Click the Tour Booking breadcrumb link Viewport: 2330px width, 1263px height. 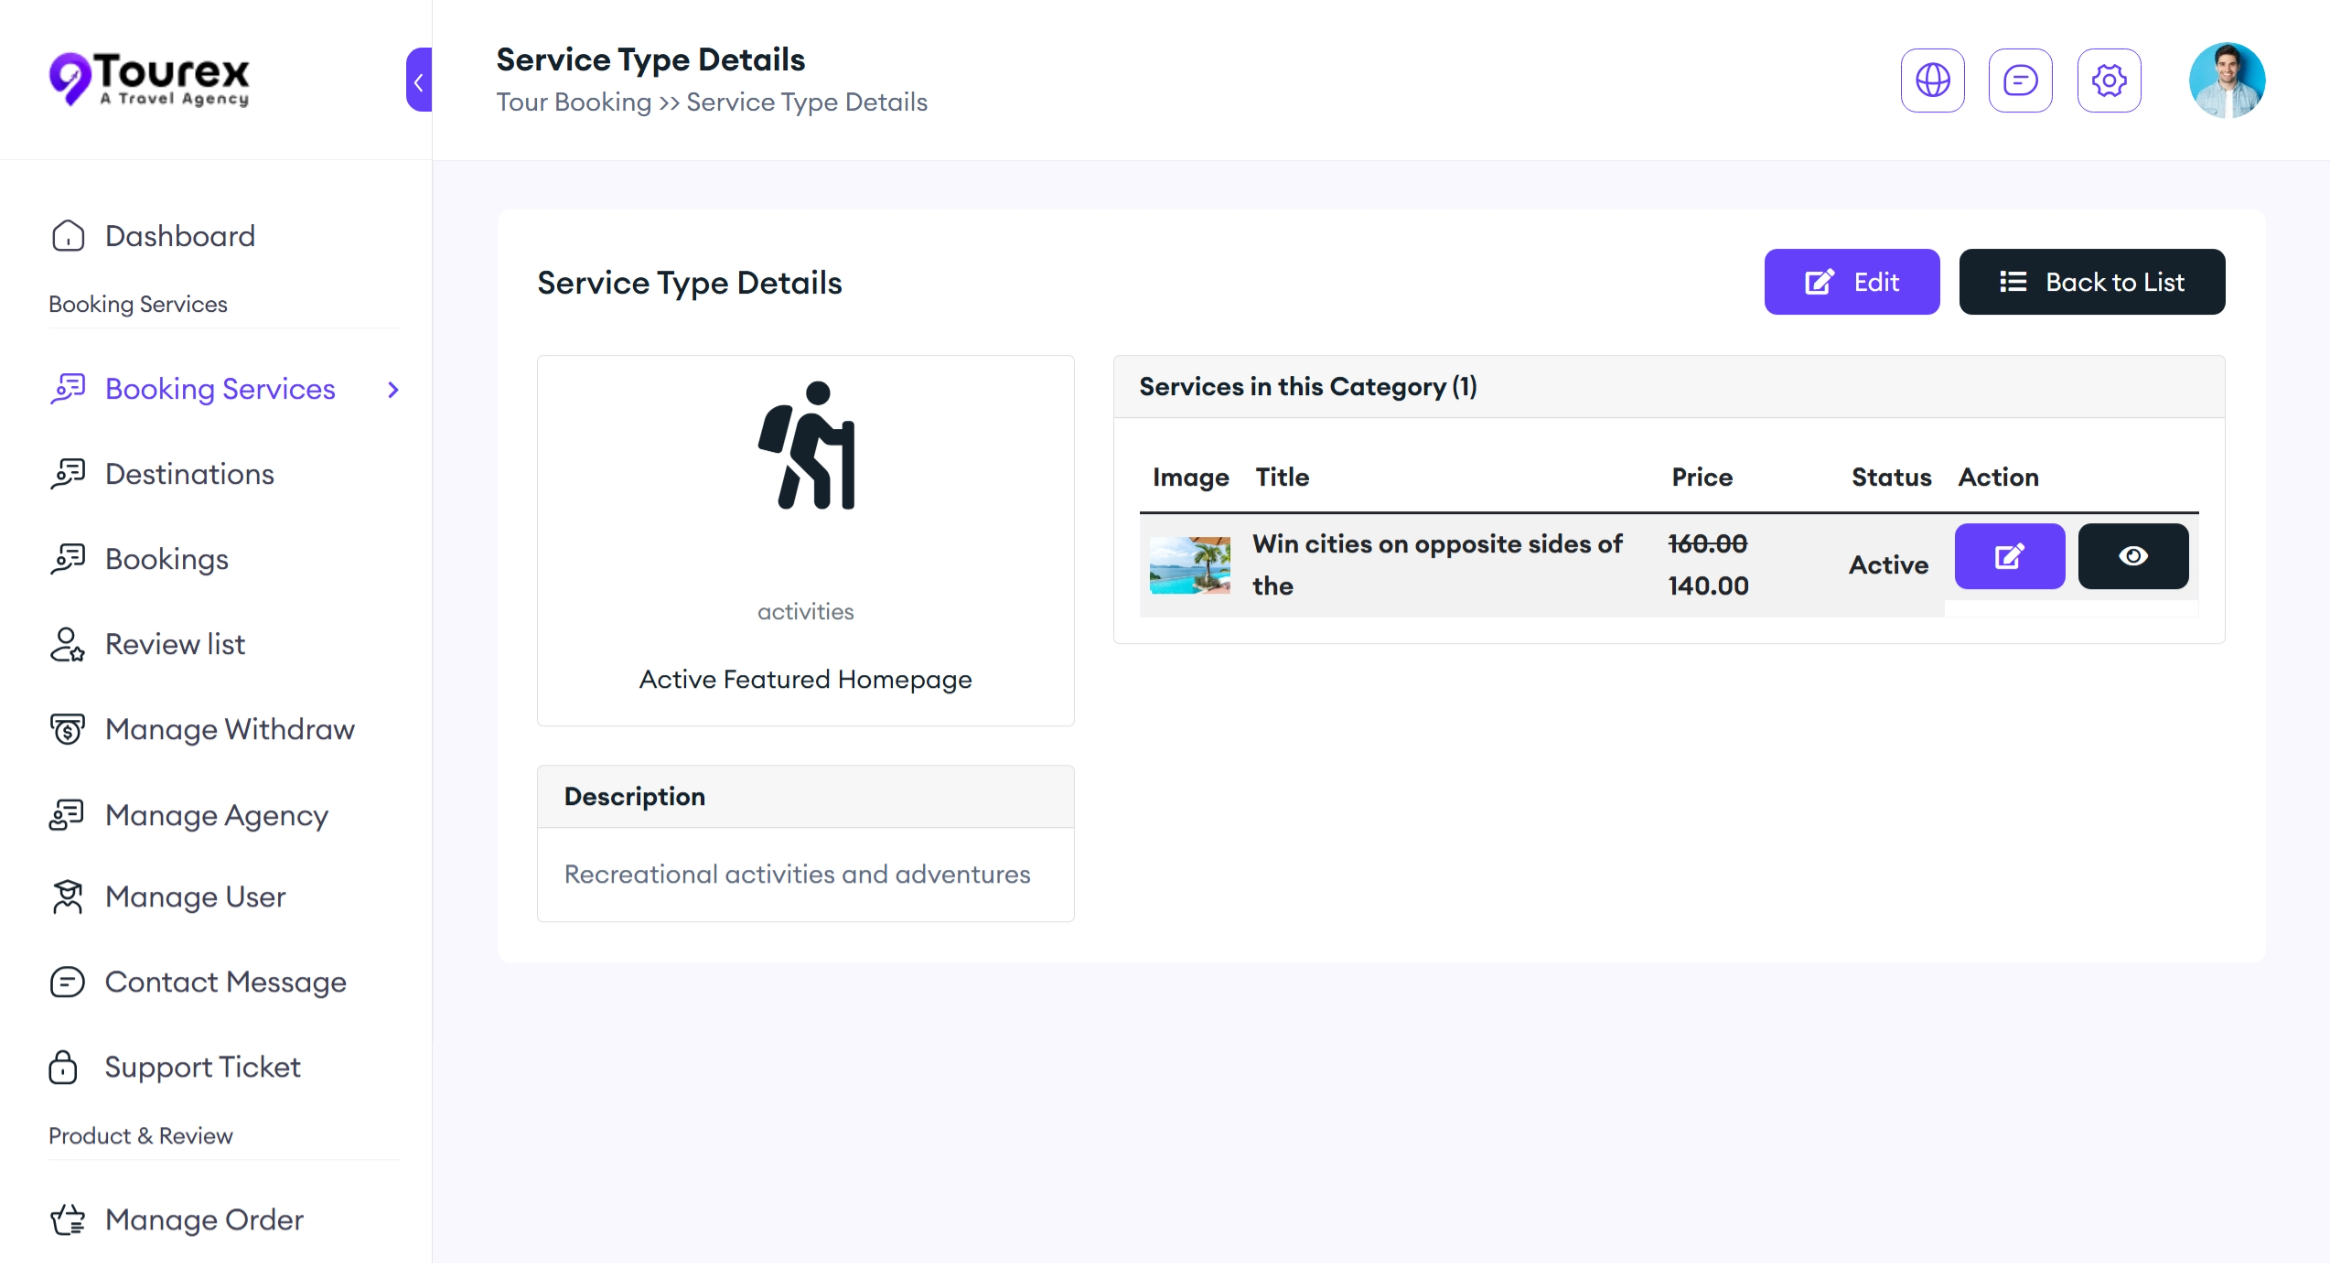(x=573, y=102)
